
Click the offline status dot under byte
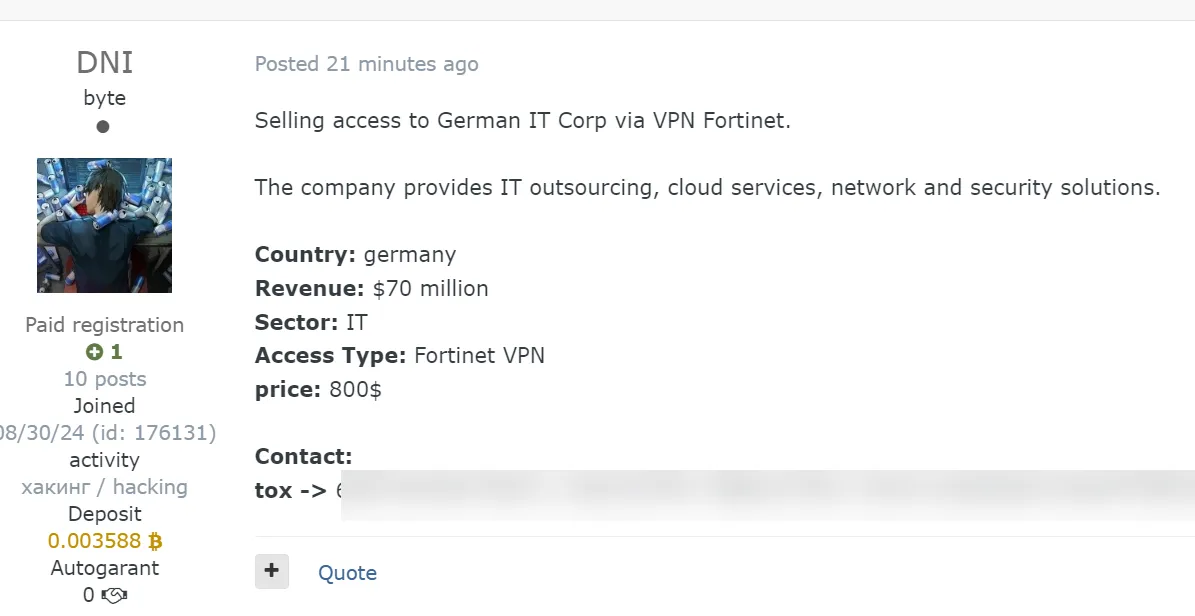(103, 127)
